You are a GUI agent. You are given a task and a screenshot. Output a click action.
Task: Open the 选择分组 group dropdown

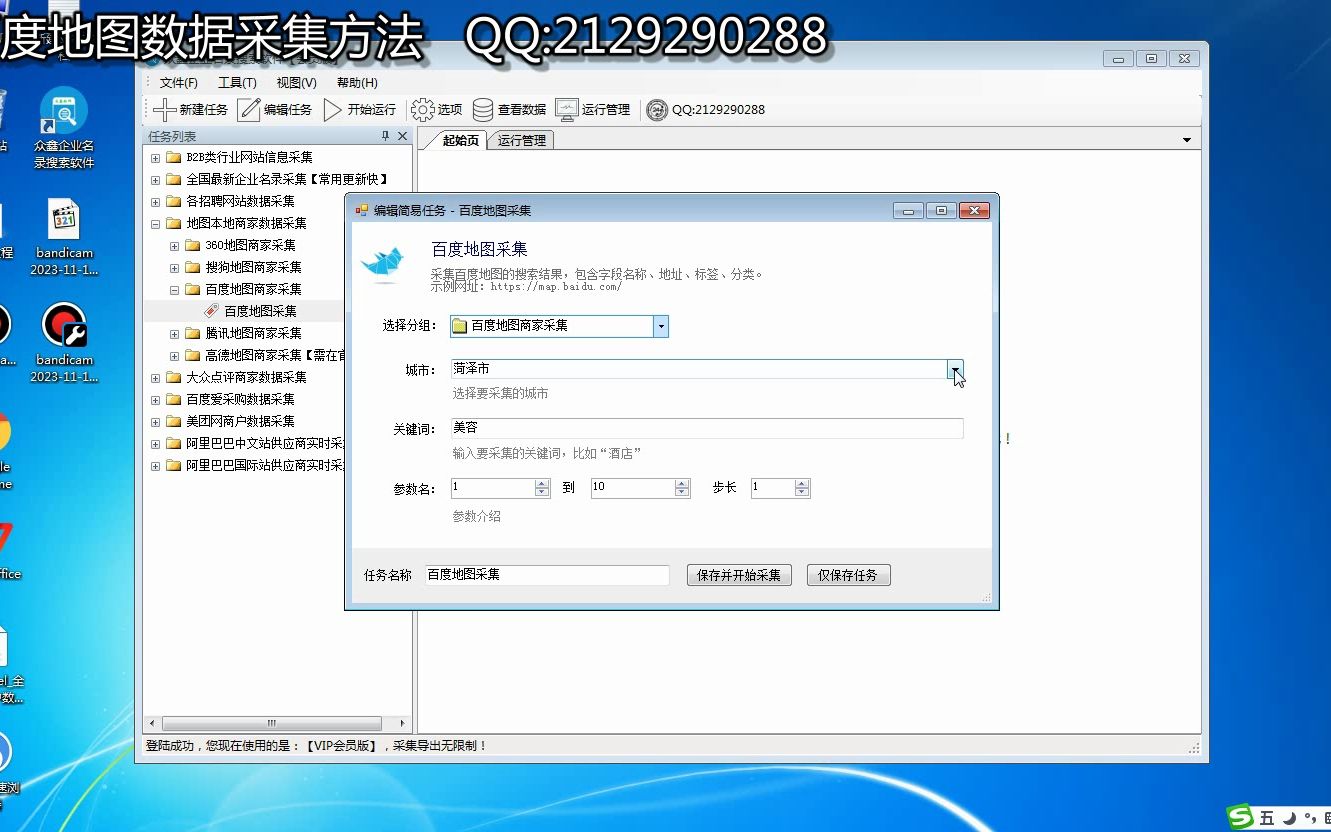coord(660,326)
